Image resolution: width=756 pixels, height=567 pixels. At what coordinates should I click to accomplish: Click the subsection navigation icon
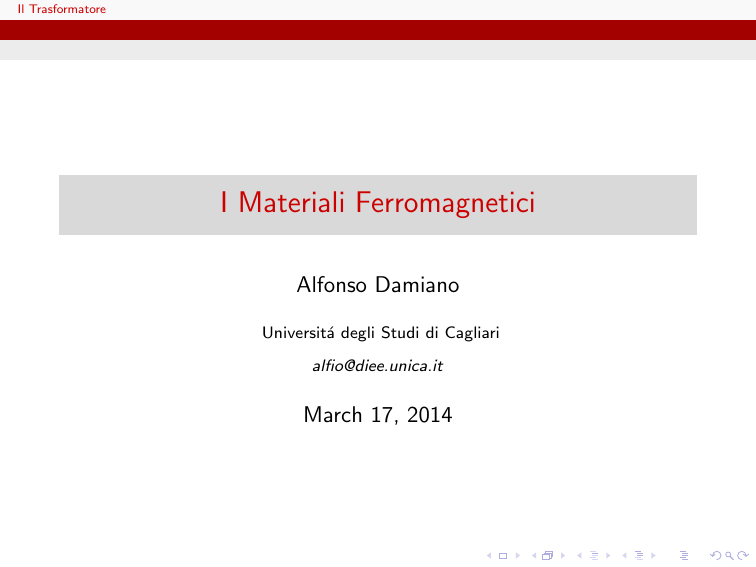[x=594, y=555]
